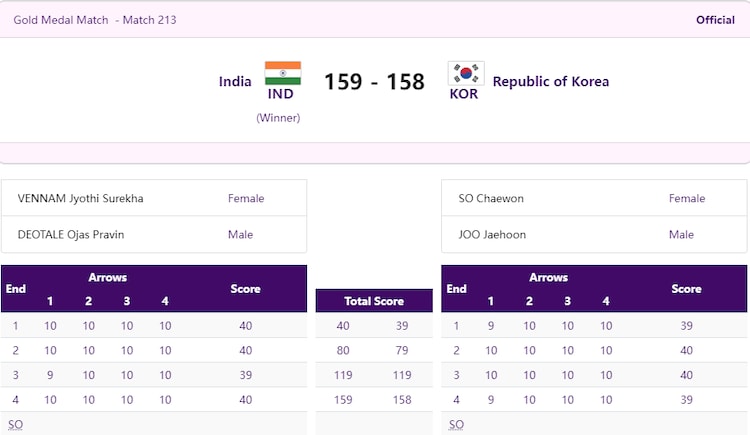Click End header in India's table
This screenshot has height=435, width=750.
tap(16, 289)
